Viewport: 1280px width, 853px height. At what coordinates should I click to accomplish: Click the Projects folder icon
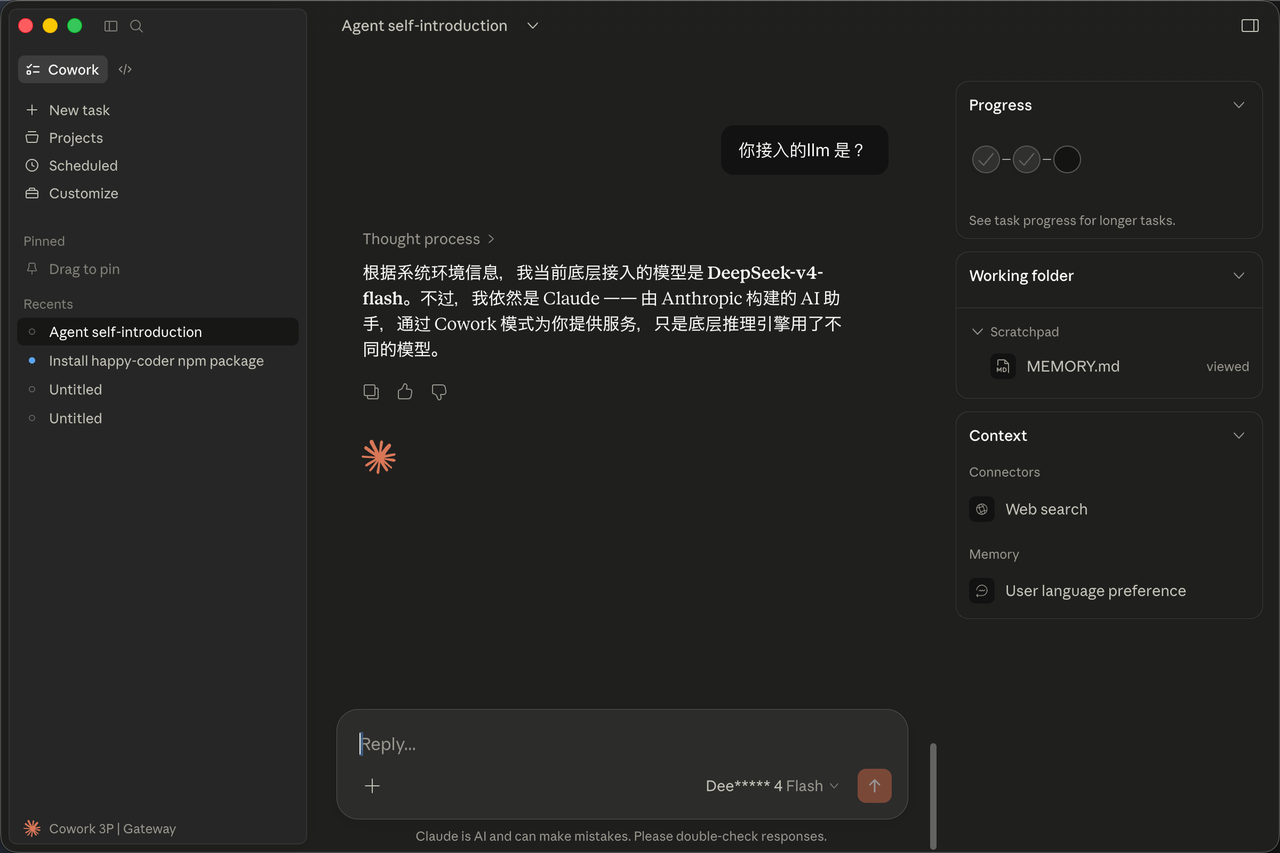coord(32,138)
